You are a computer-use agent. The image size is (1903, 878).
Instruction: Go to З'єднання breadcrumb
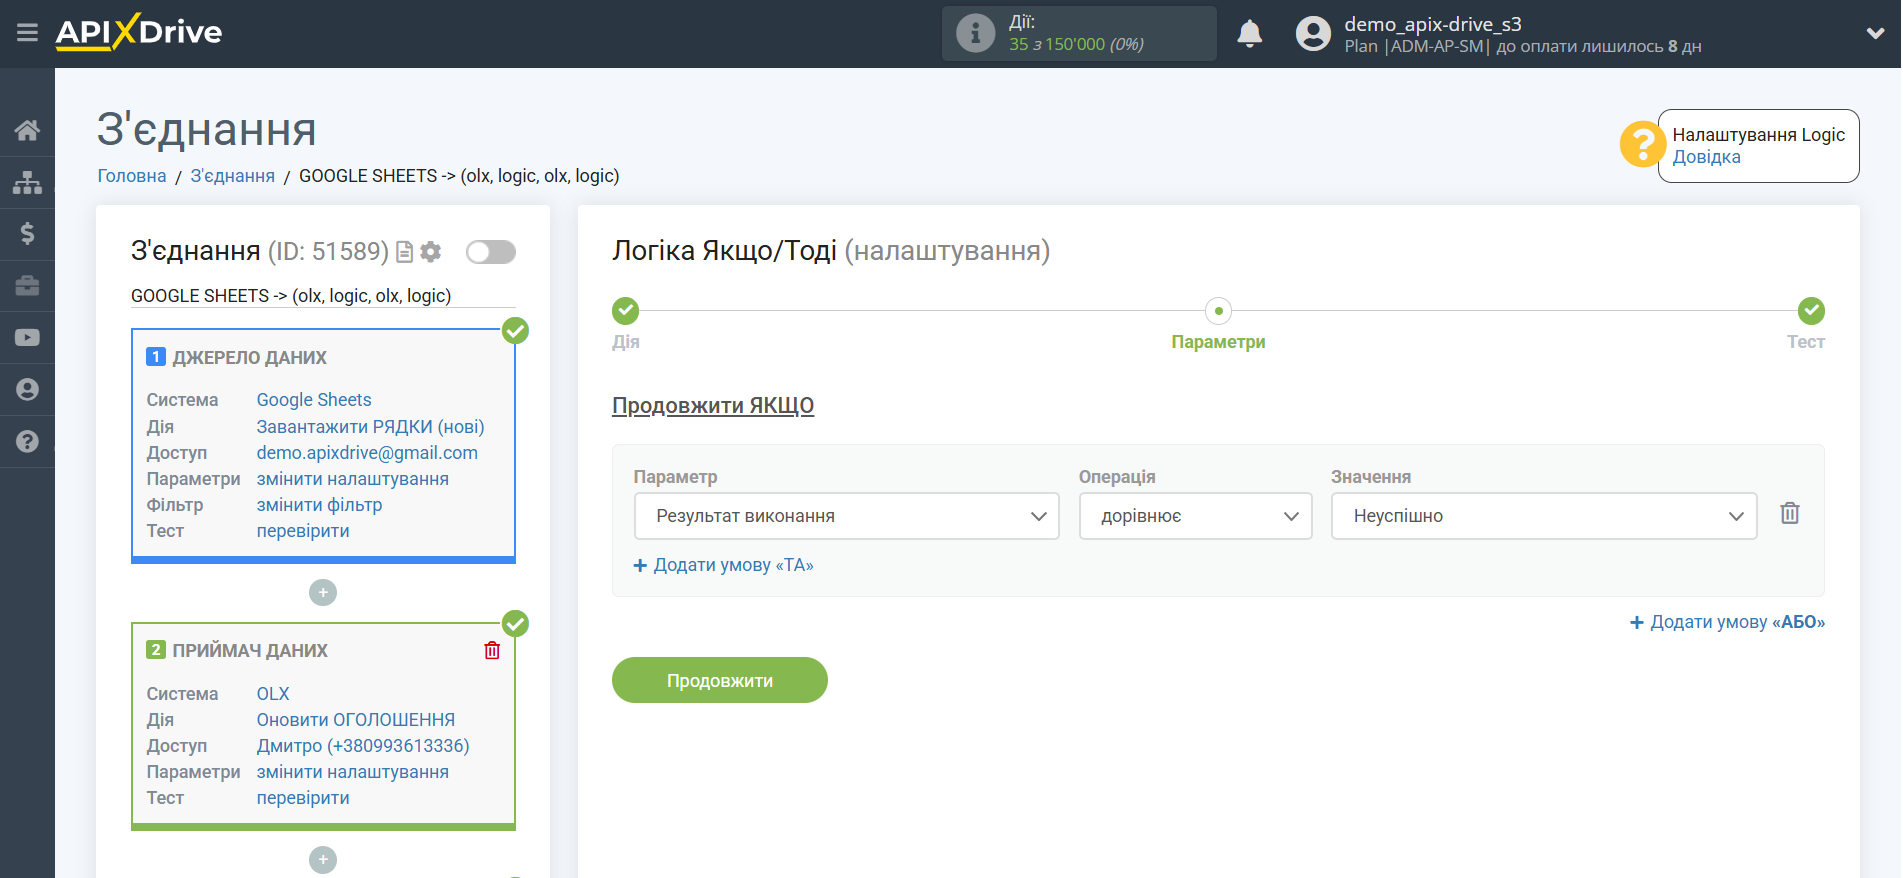[x=232, y=176]
